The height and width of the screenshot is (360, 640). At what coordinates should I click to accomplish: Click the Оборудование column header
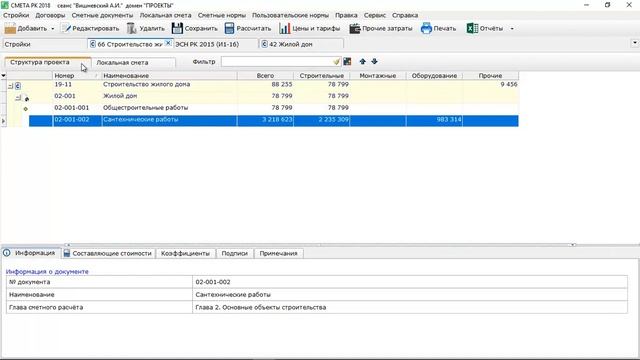[434, 76]
